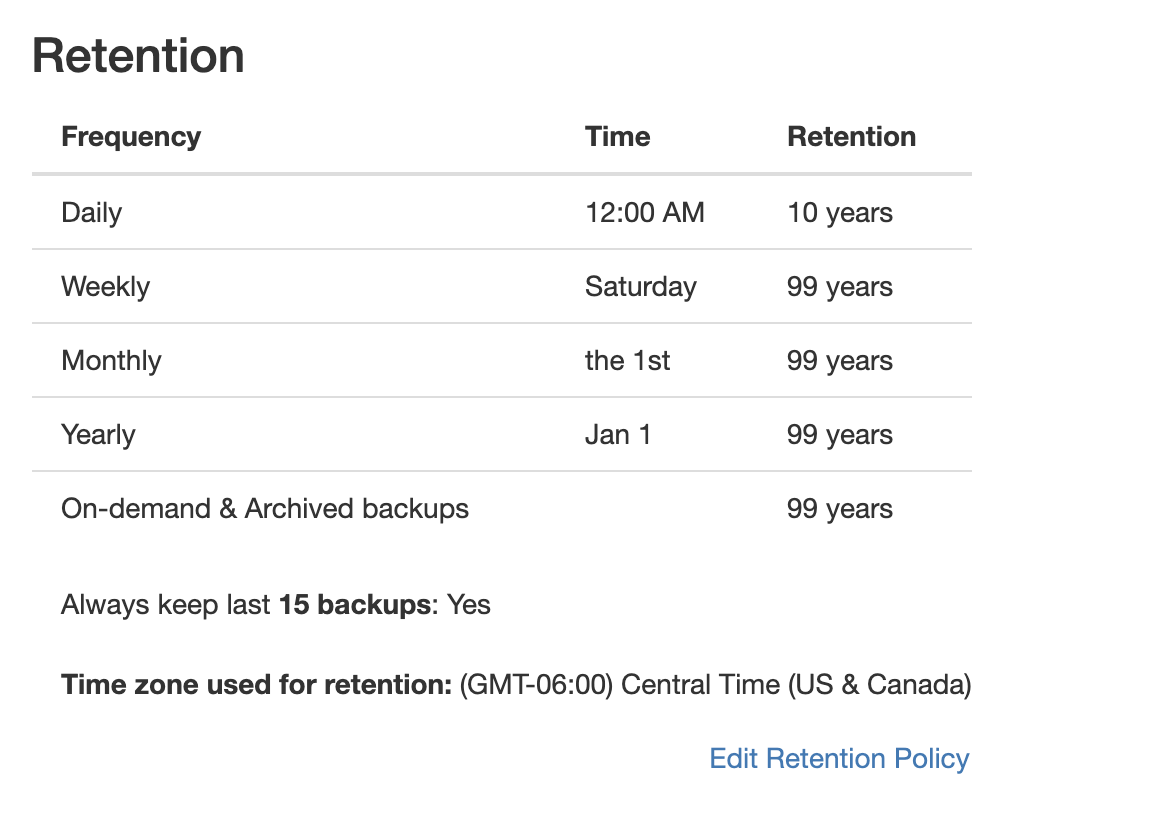
Task: Select the Daily frequency row
Action: coord(91,212)
